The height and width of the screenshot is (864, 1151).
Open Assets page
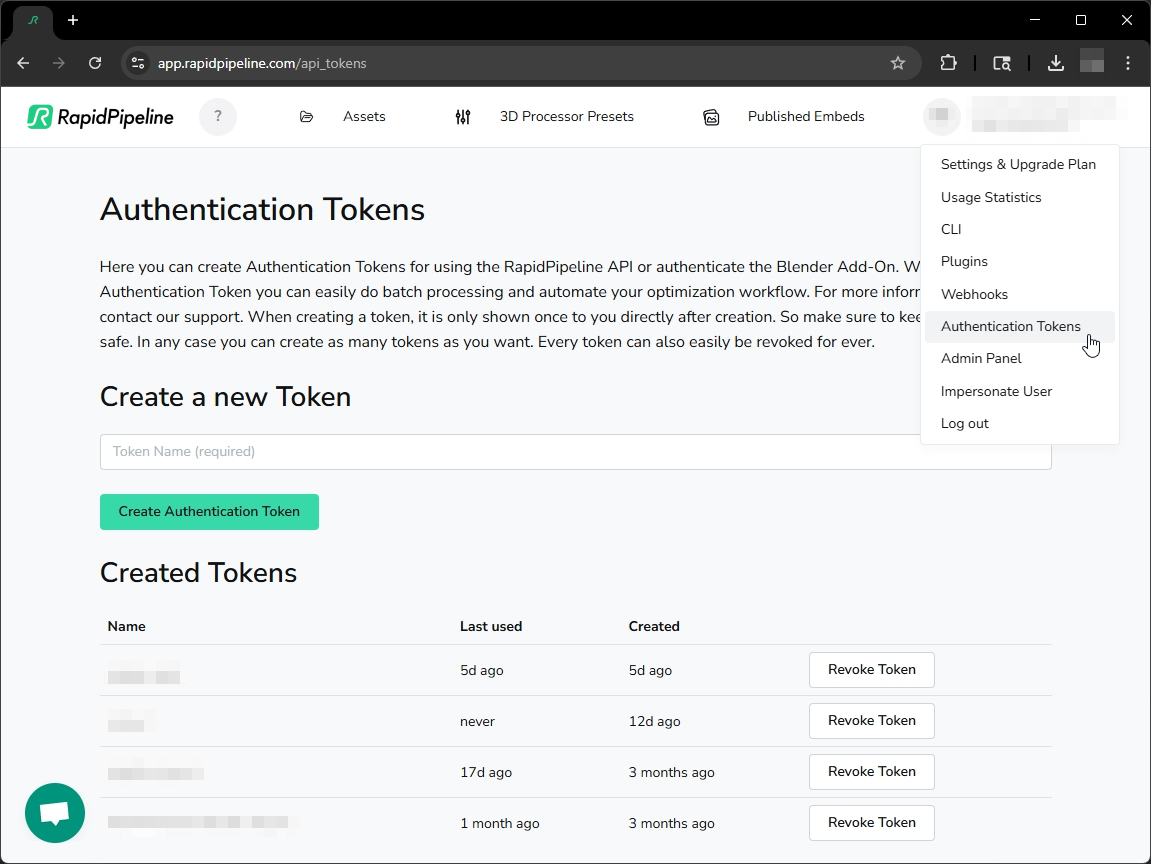coord(364,117)
